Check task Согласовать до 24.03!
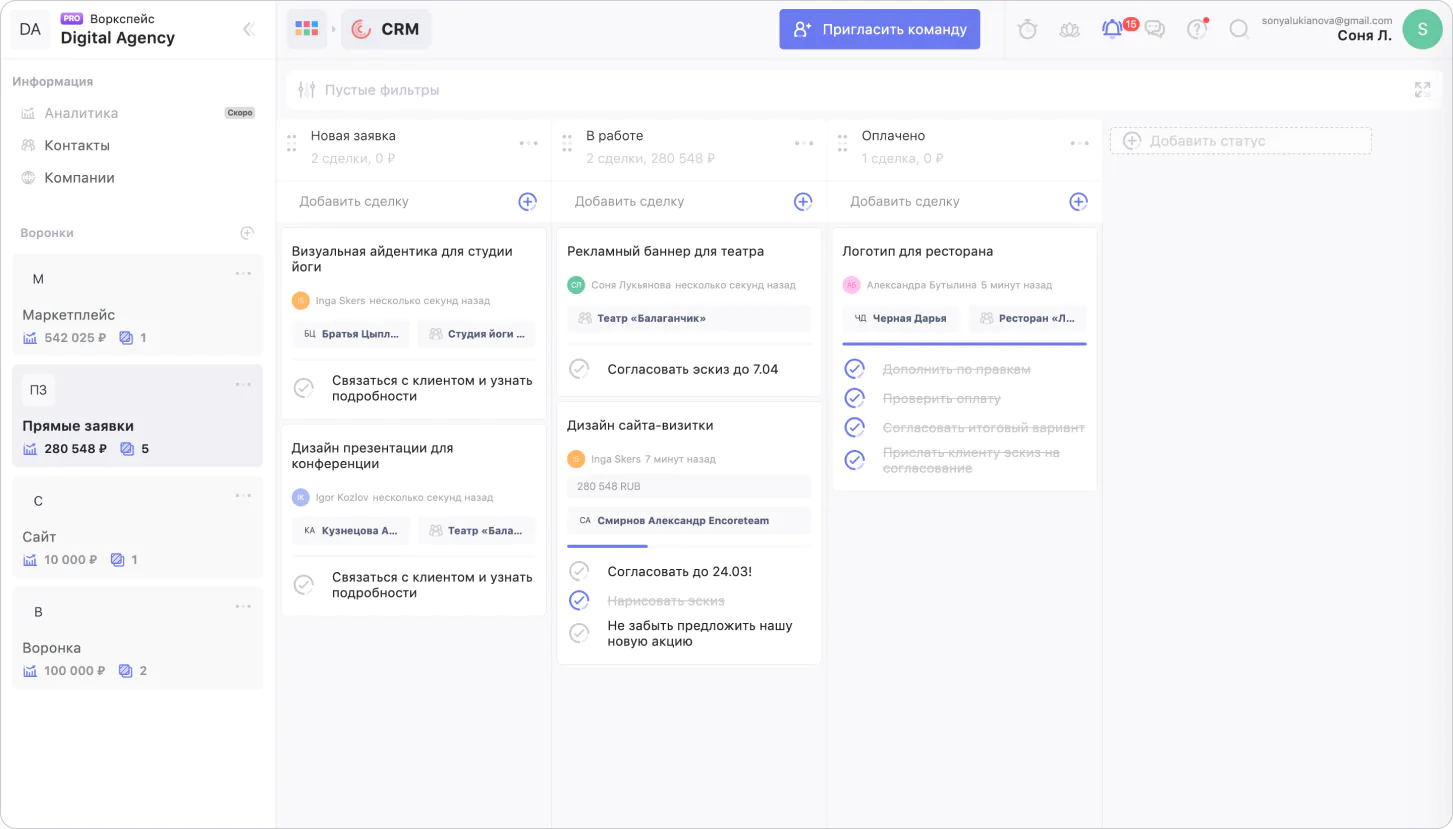The image size is (1453, 829). point(579,571)
